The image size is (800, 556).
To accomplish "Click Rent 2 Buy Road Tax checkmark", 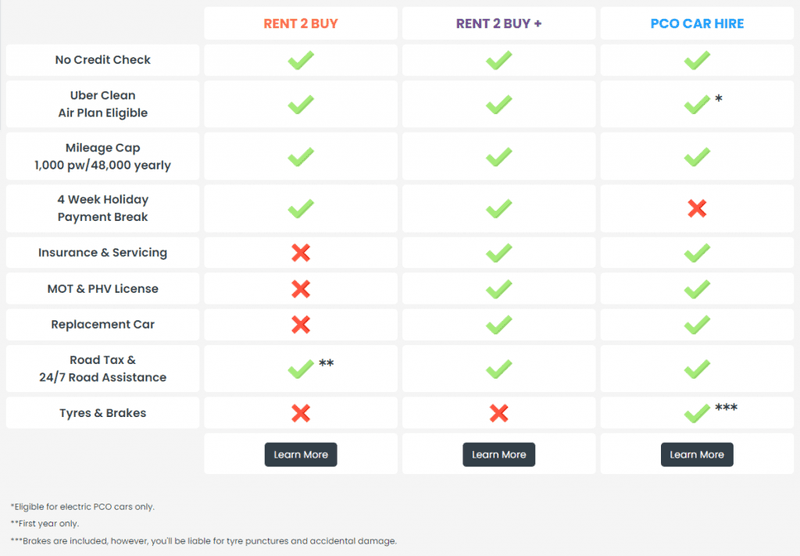I will point(300,369).
